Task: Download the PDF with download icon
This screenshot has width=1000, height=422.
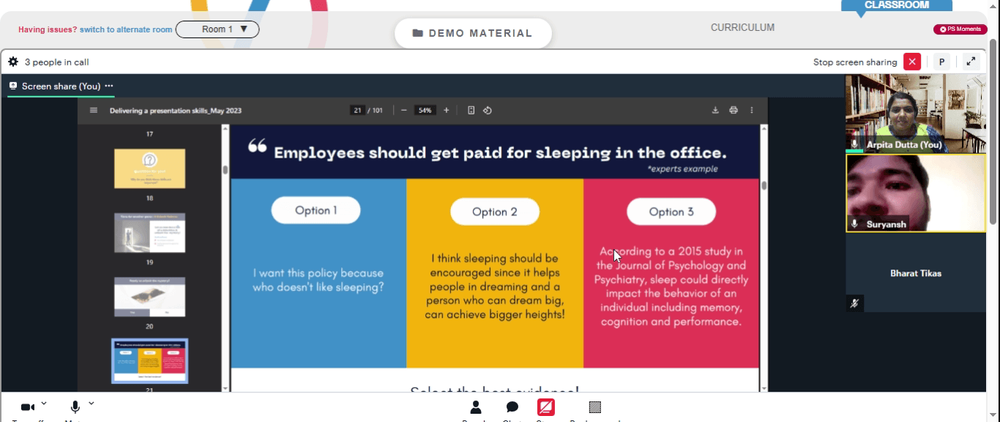Action: (716, 110)
